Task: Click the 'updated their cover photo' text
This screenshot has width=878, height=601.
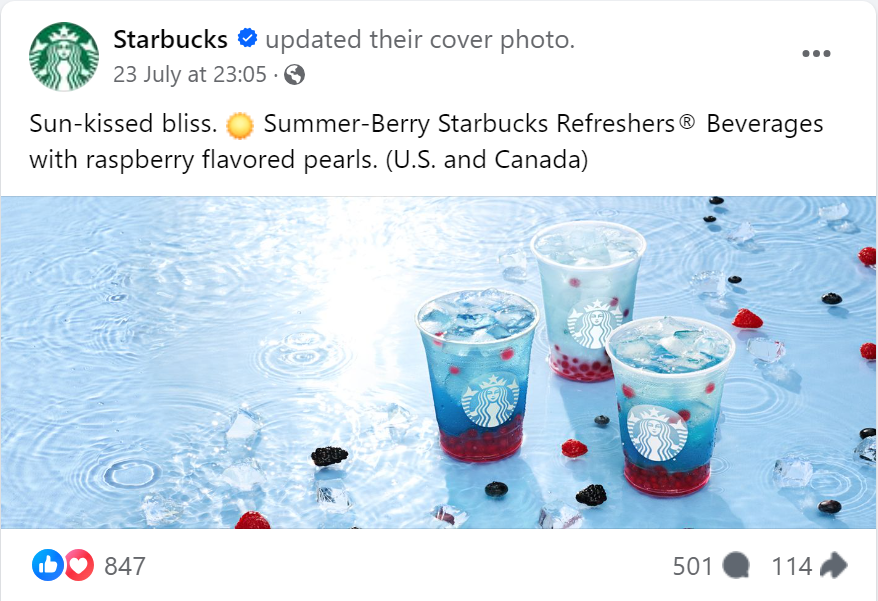Action: tap(420, 40)
